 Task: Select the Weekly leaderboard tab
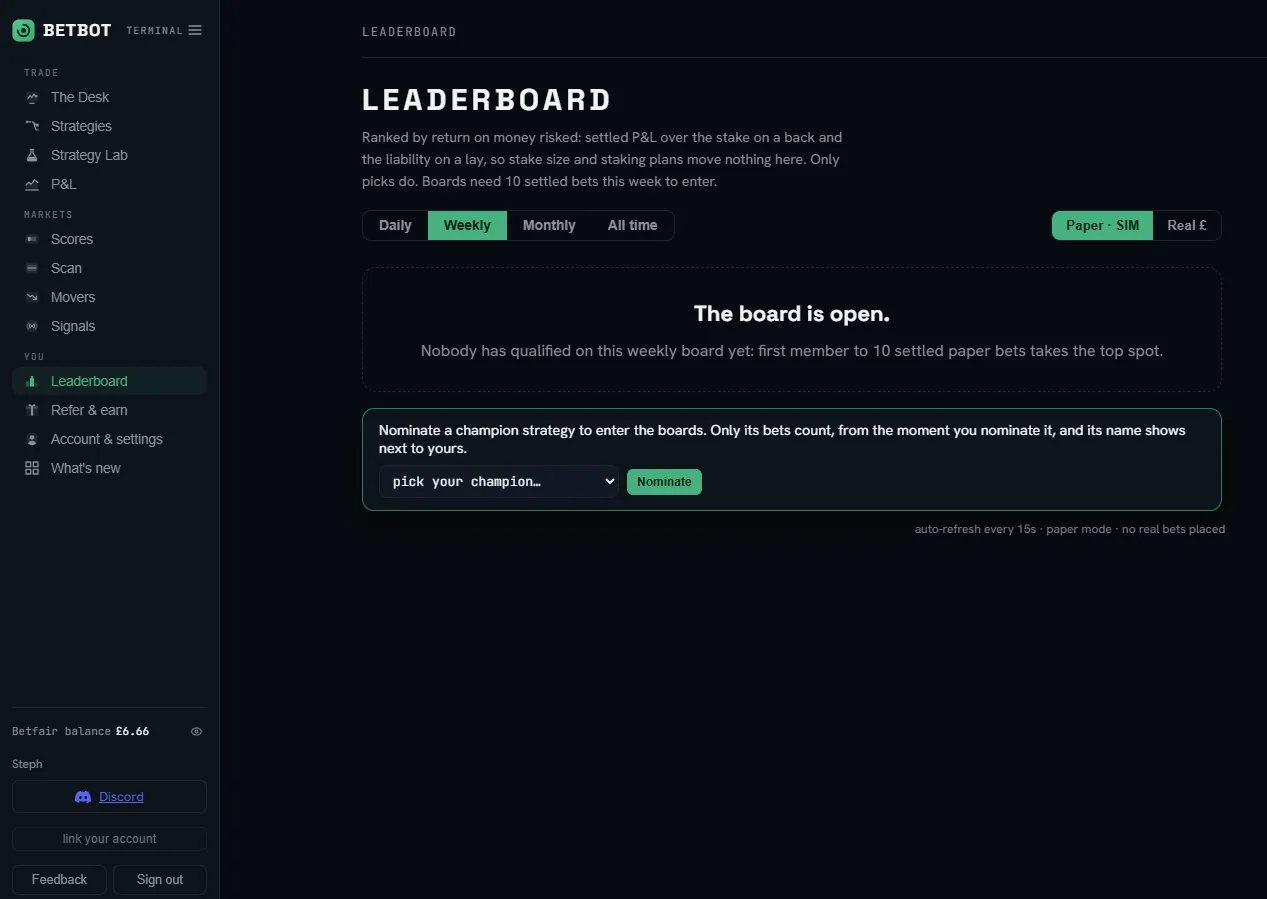467,225
